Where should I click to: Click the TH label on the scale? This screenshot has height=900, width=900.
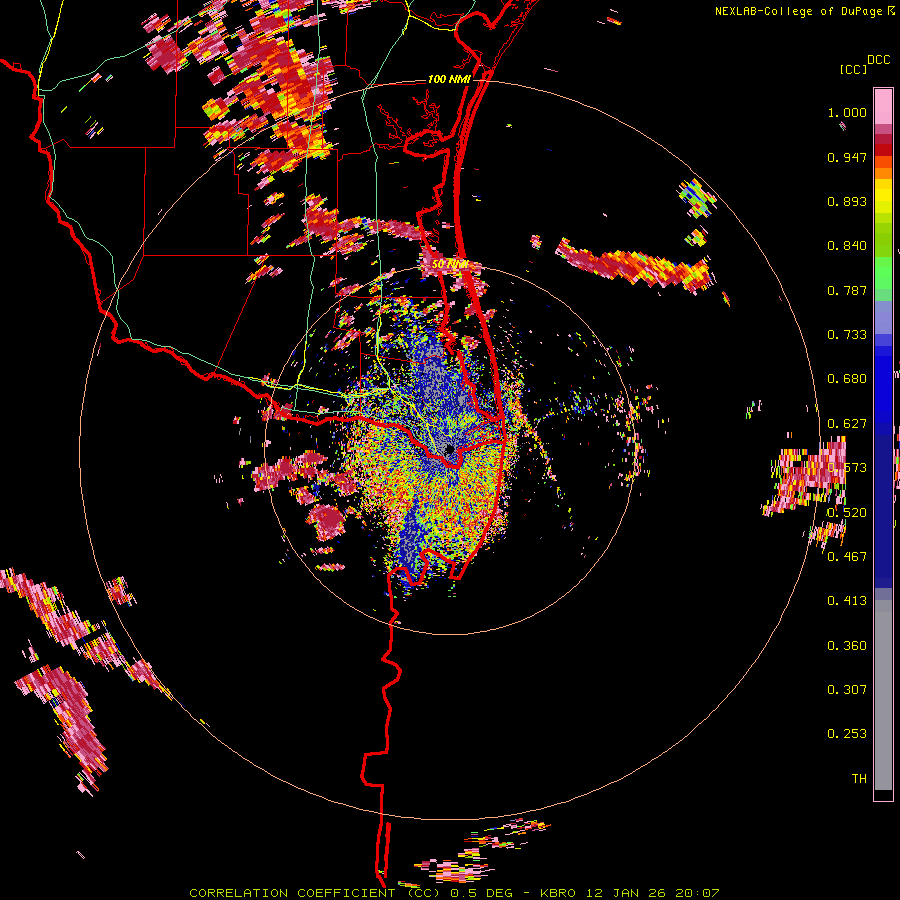click(859, 778)
